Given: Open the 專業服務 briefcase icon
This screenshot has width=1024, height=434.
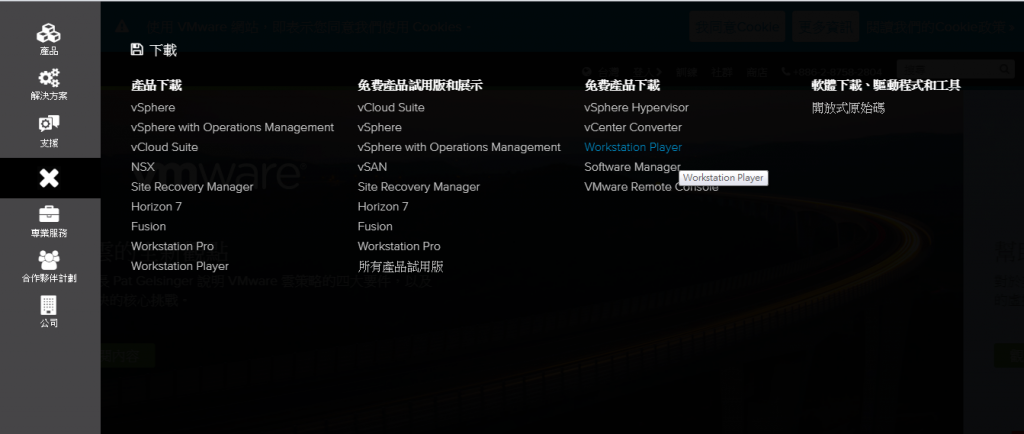Looking at the screenshot, I should pos(49,214).
